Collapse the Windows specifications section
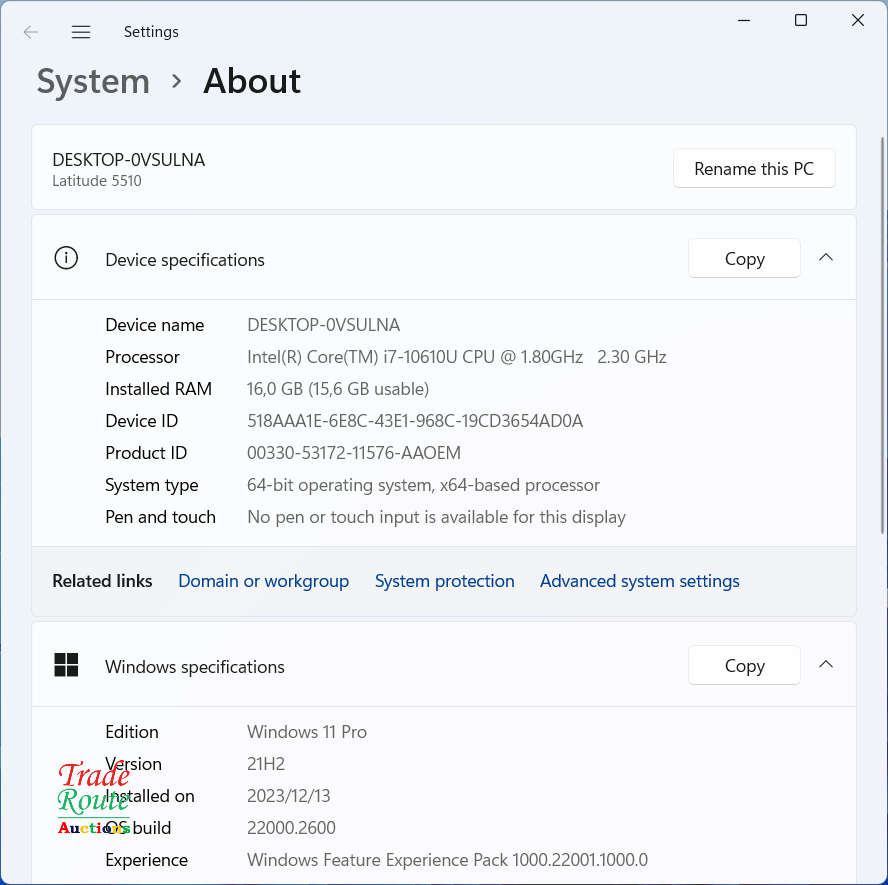This screenshot has height=885, width=888. (x=826, y=664)
